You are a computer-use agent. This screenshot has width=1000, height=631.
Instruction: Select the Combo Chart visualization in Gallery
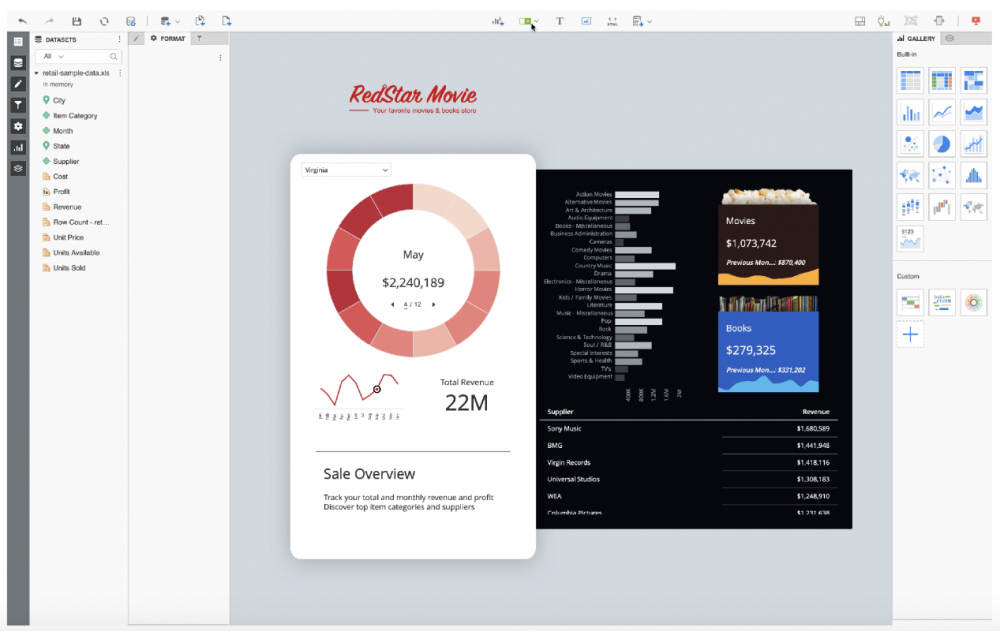(x=973, y=144)
